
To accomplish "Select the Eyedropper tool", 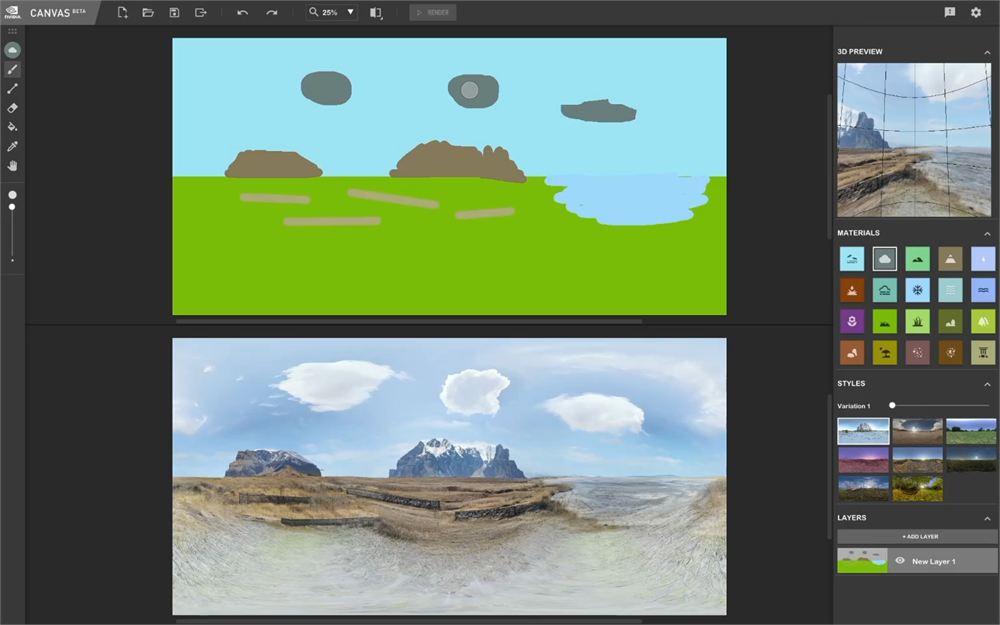I will (x=12, y=146).
